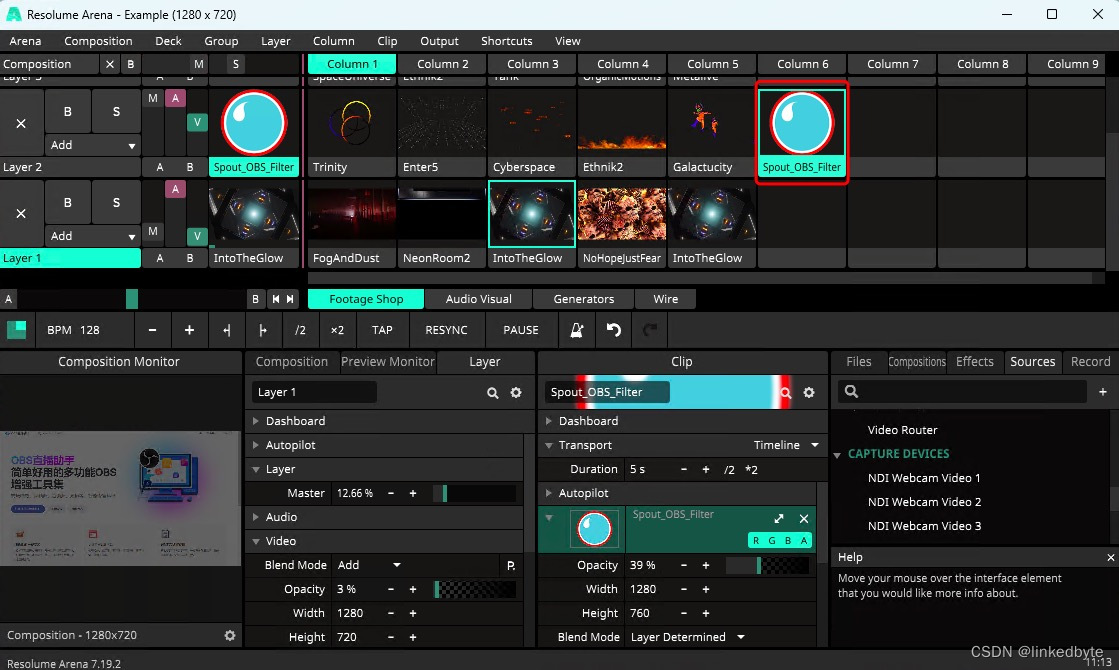Toggle Layer 1 solo S button
The image size is (1119, 670).
[x=116, y=203]
